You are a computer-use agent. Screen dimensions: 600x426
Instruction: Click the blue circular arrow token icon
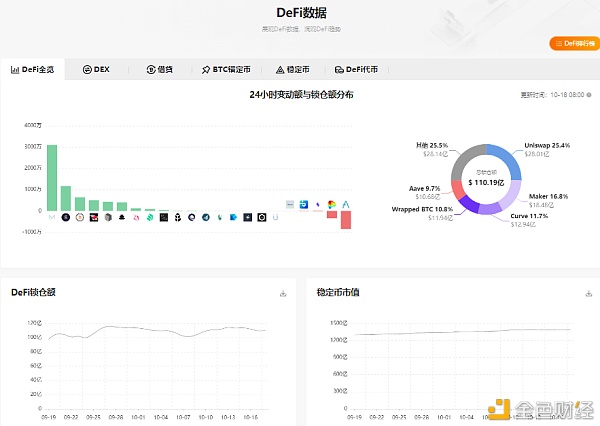[x=206, y=217]
